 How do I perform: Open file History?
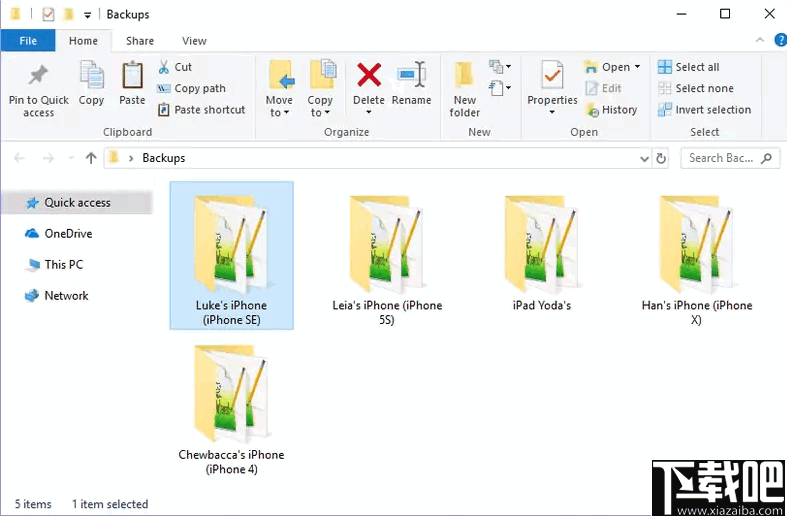611,110
